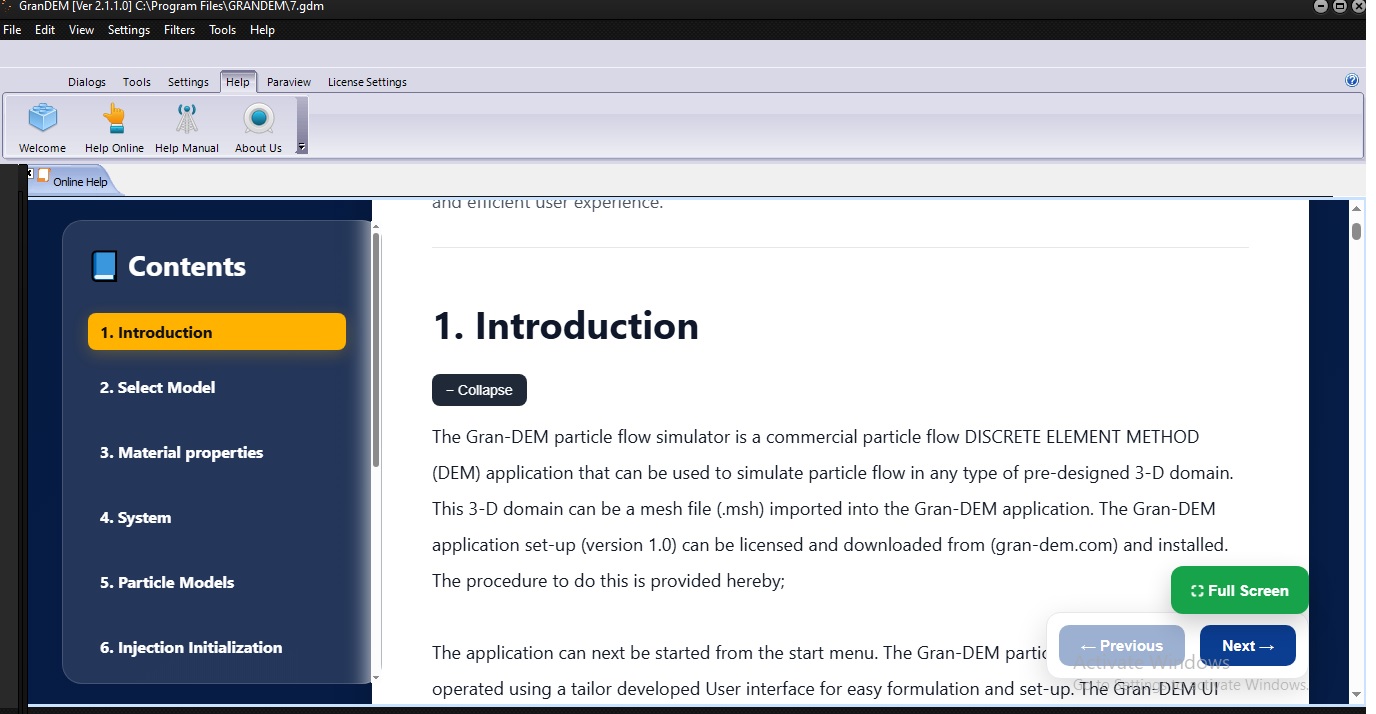Open the File menu
Viewport: 1376px width, 714px height.
[x=12, y=30]
